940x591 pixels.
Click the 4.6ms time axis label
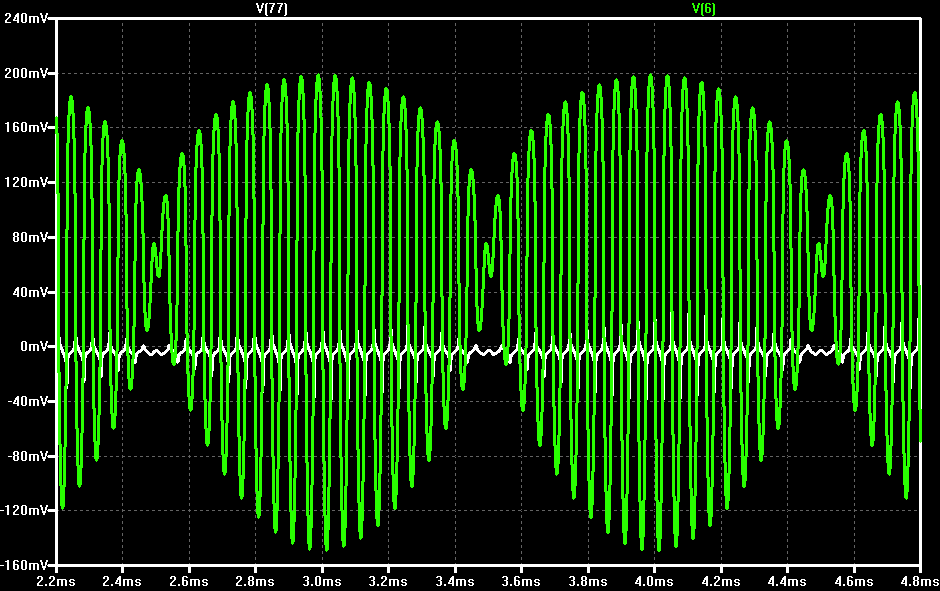point(854,581)
